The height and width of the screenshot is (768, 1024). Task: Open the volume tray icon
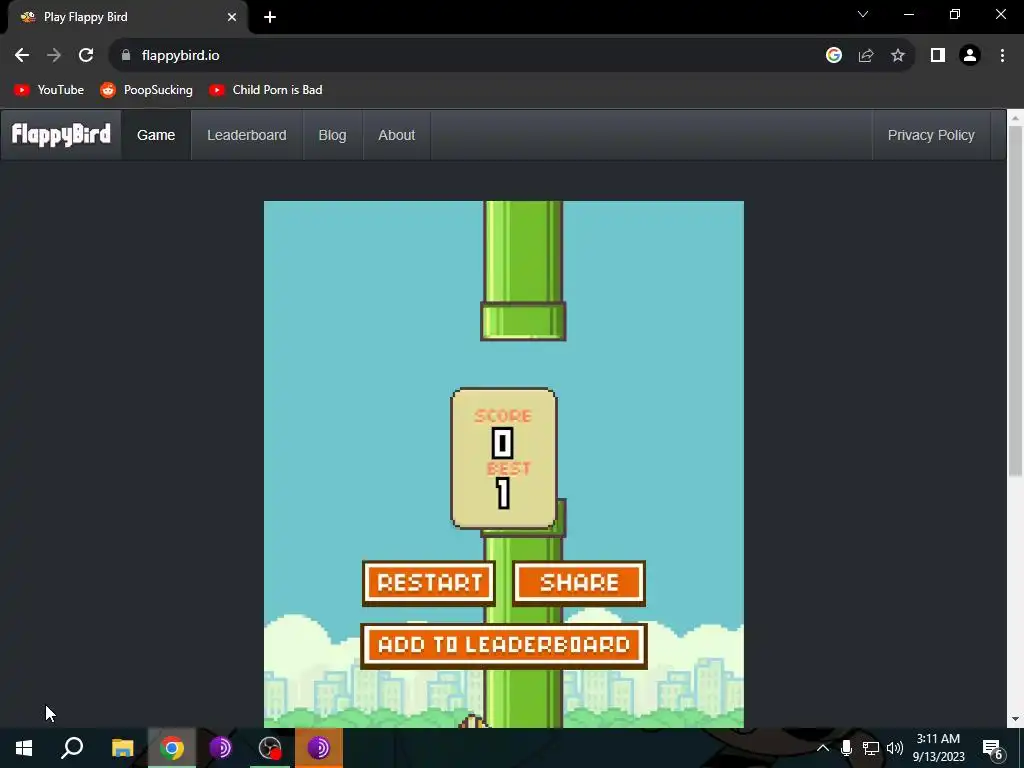point(895,748)
